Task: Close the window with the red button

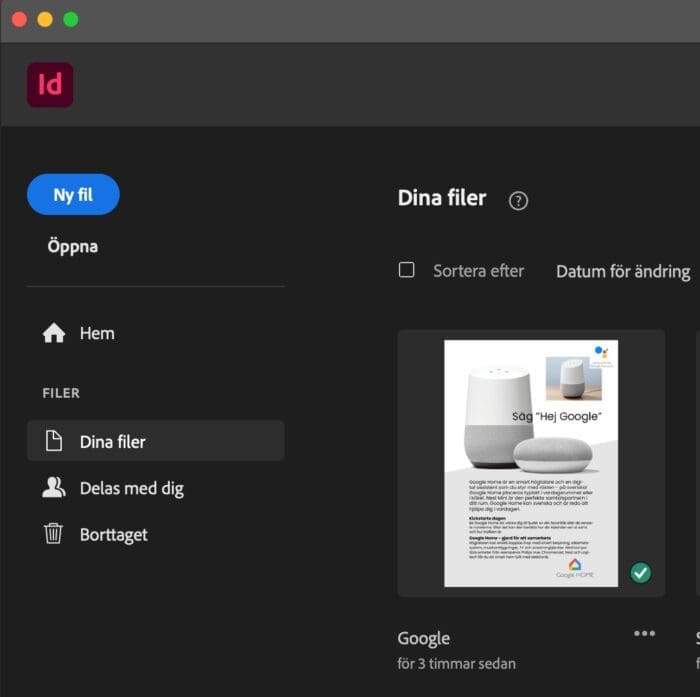Action: point(19,20)
